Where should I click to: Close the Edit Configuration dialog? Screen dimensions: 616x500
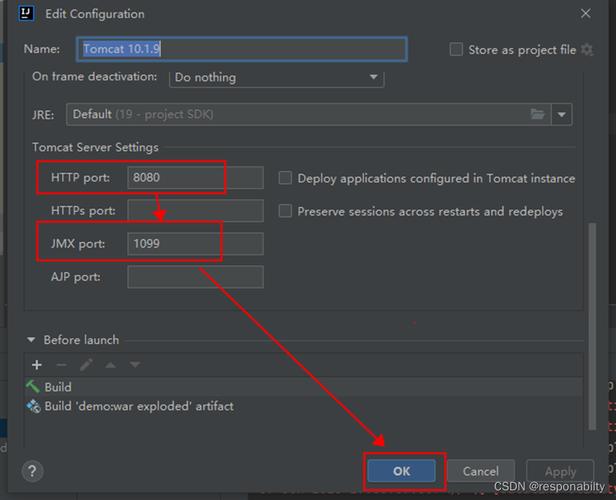point(585,14)
